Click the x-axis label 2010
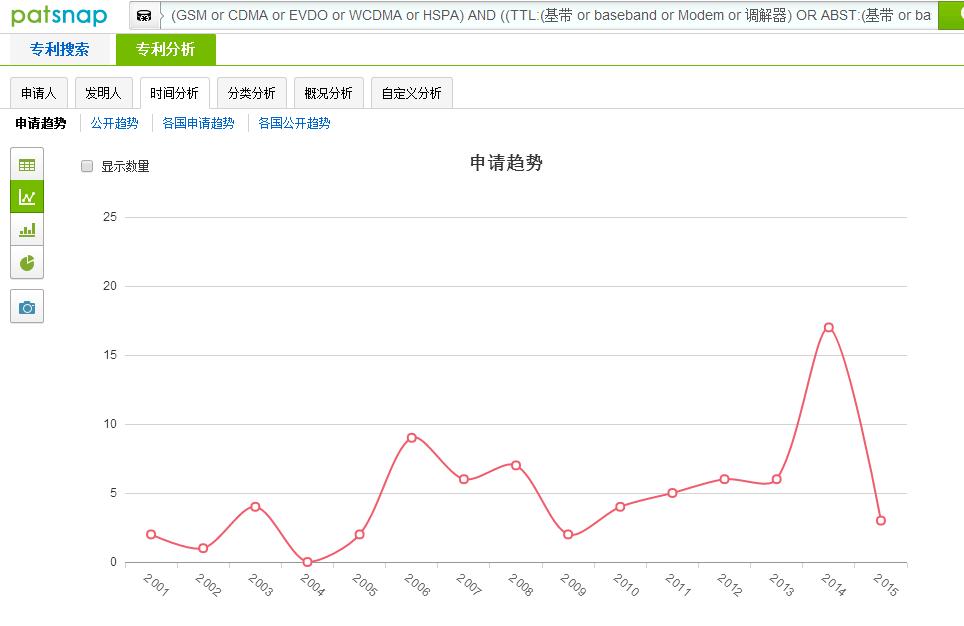964x626 pixels. click(626, 584)
